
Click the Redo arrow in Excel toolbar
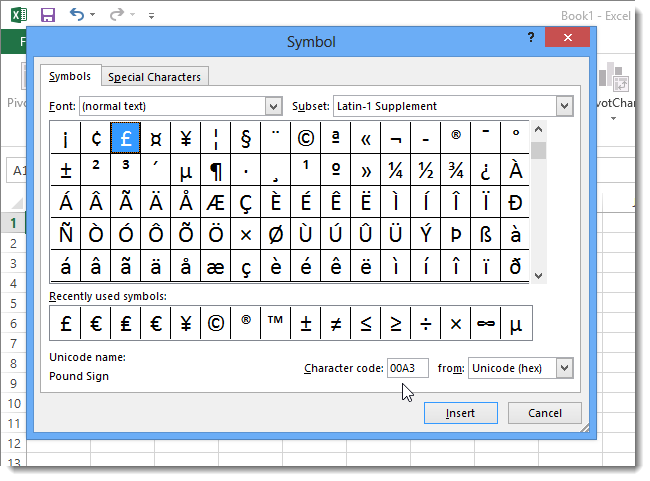[117, 15]
